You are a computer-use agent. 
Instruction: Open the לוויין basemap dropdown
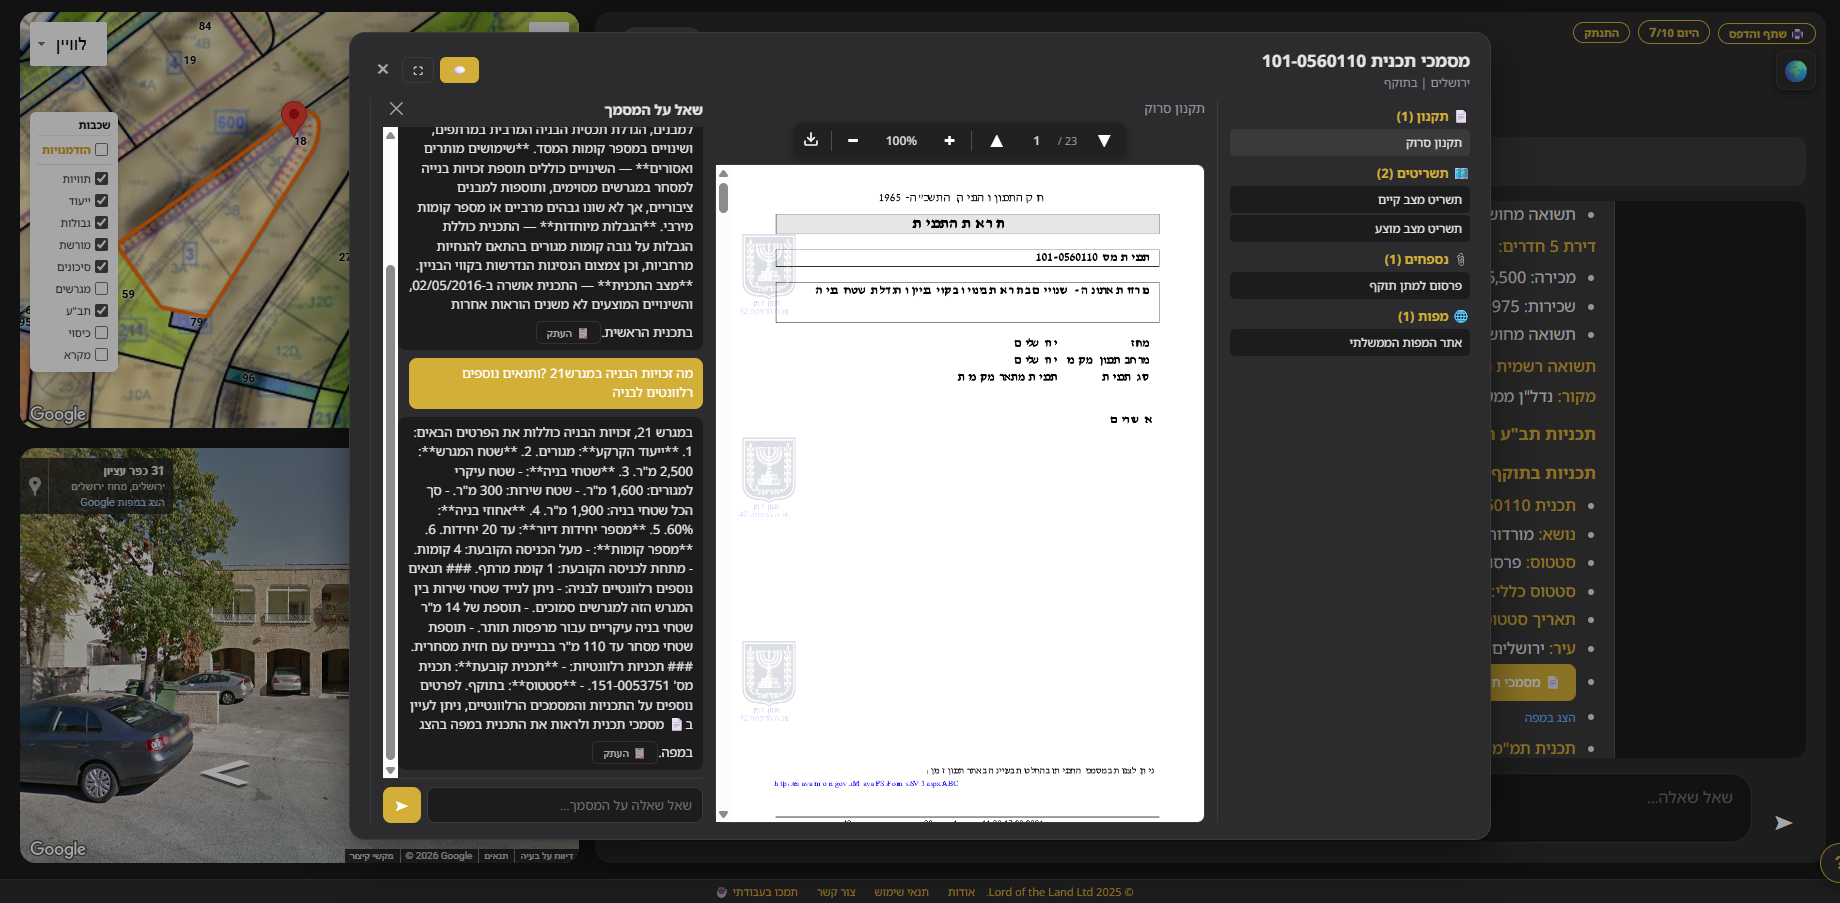67,43
